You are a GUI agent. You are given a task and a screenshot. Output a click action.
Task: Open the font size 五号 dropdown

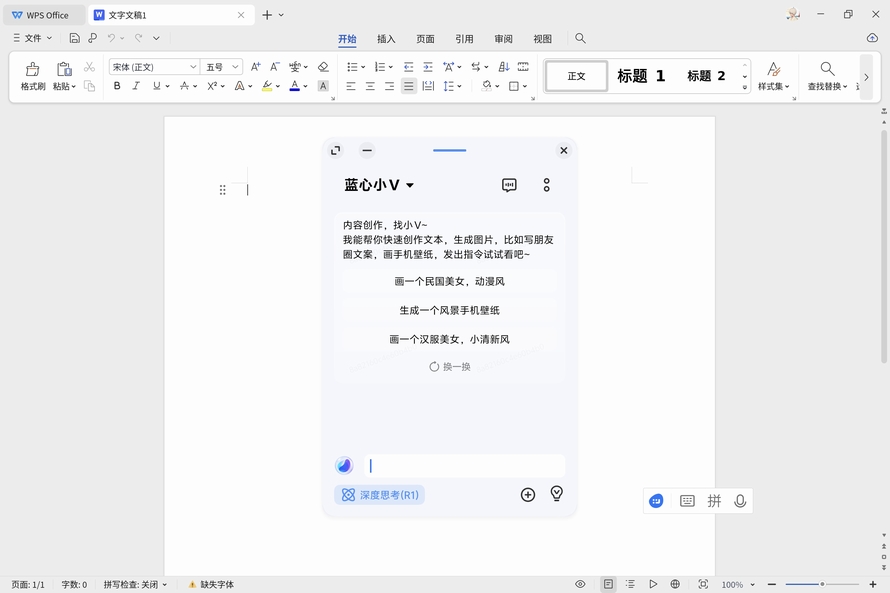[235, 67]
